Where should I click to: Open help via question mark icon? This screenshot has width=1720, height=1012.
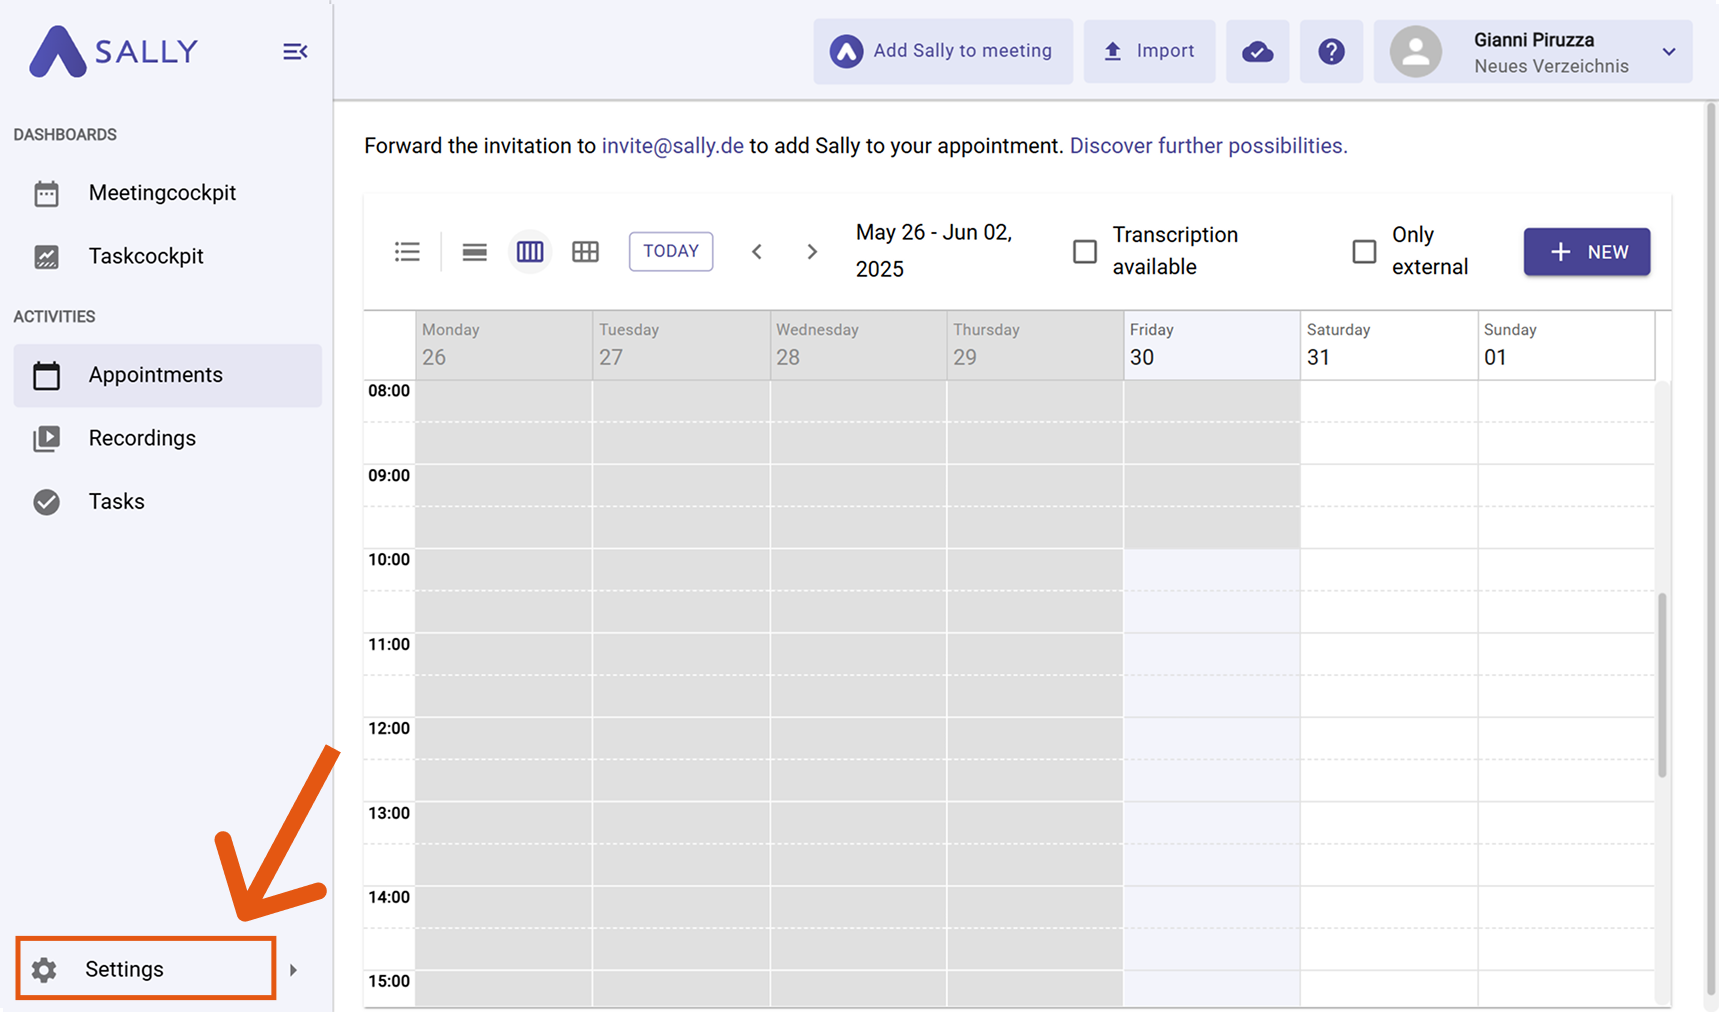tap(1331, 51)
